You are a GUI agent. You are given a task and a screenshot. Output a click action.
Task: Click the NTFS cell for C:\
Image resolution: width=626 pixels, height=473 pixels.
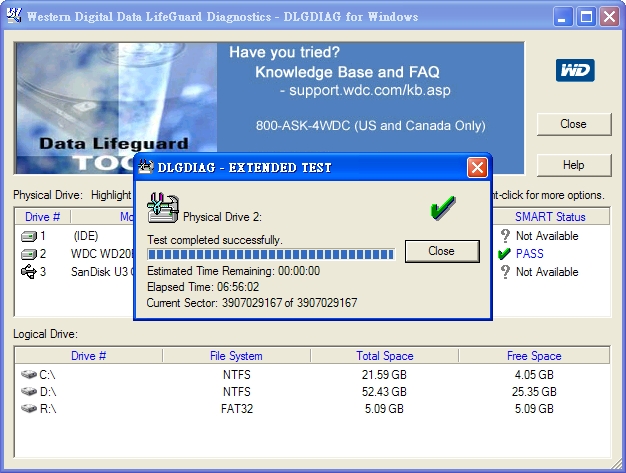tap(237, 375)
